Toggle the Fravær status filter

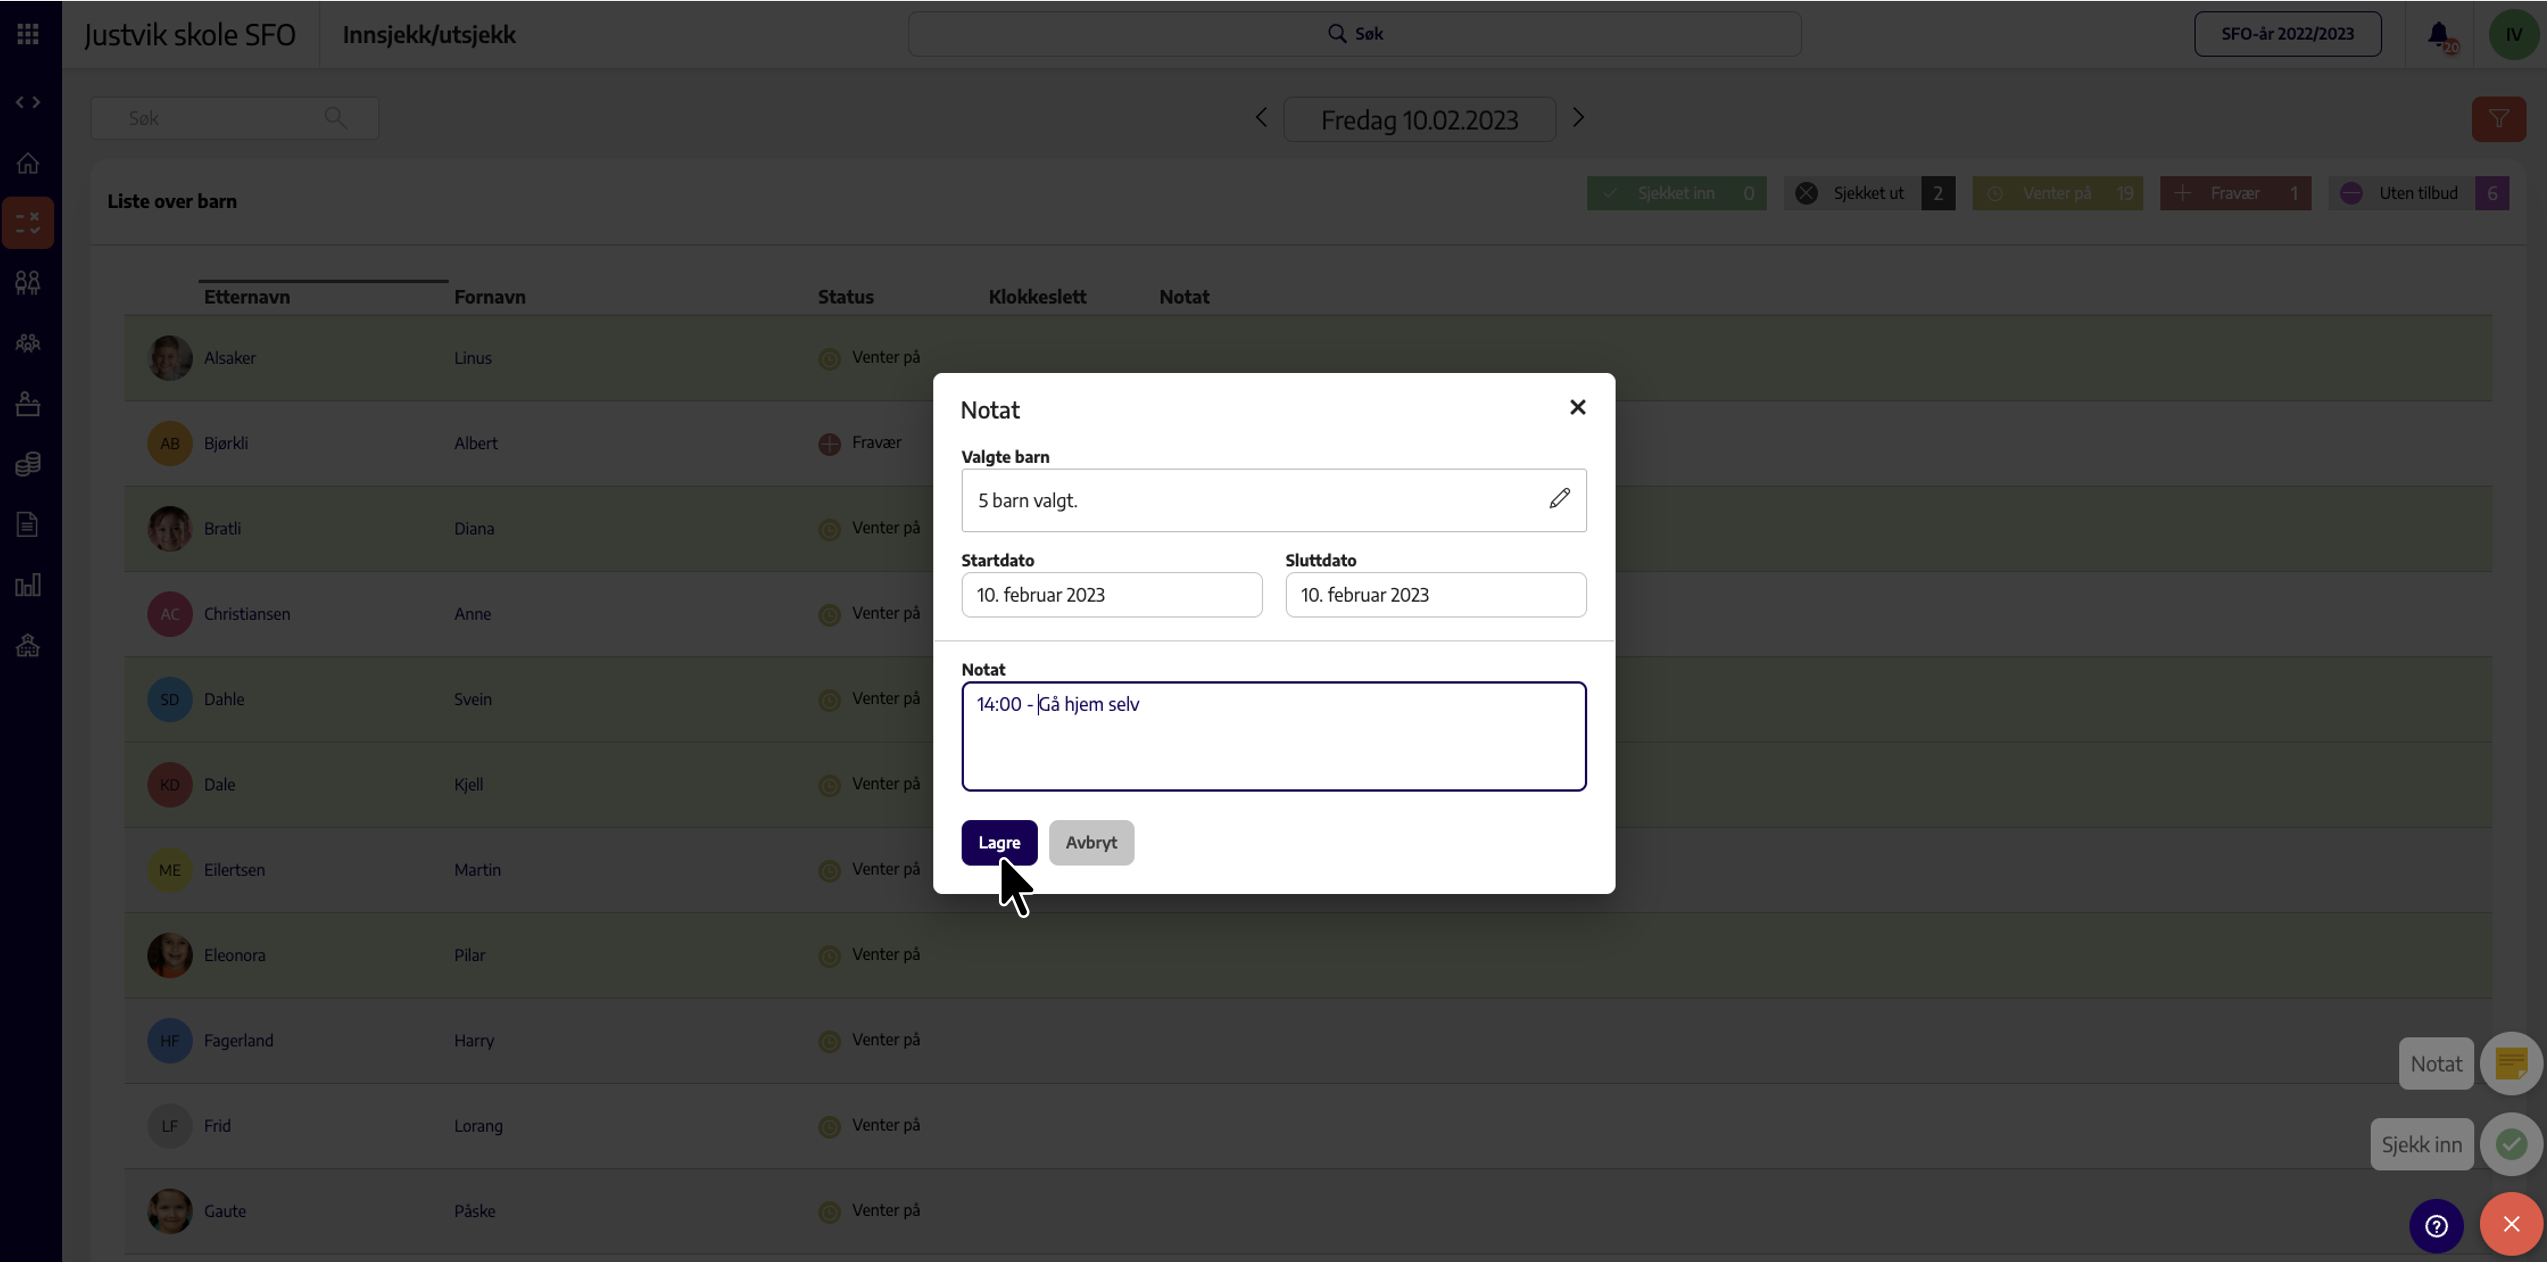(x=2235, y=193)
